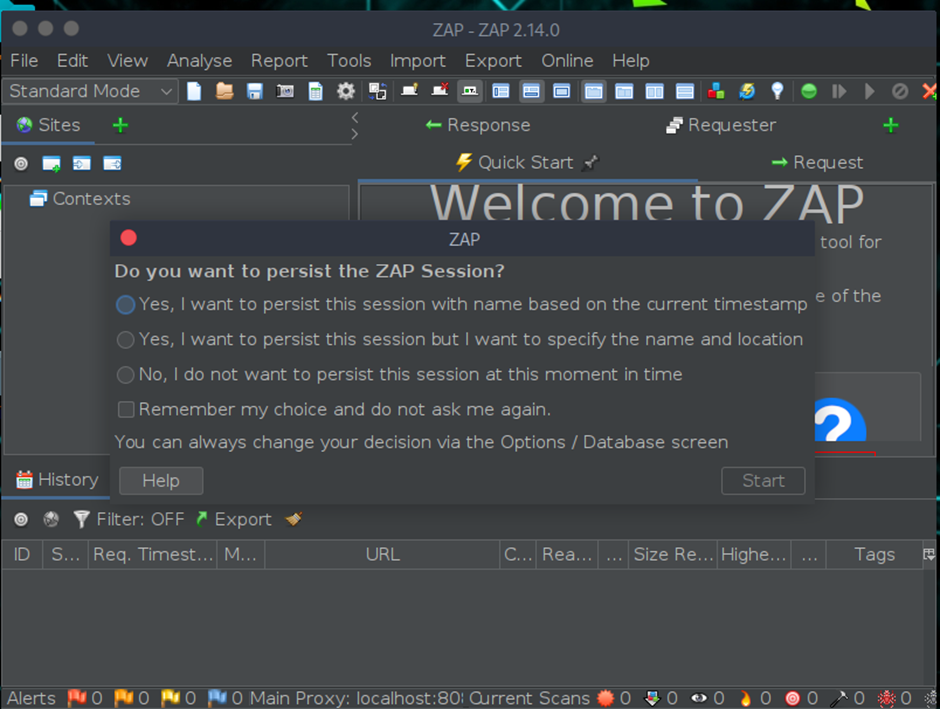Select the Contexts tree node
940x709 pixels.
[x=80, y=198]
